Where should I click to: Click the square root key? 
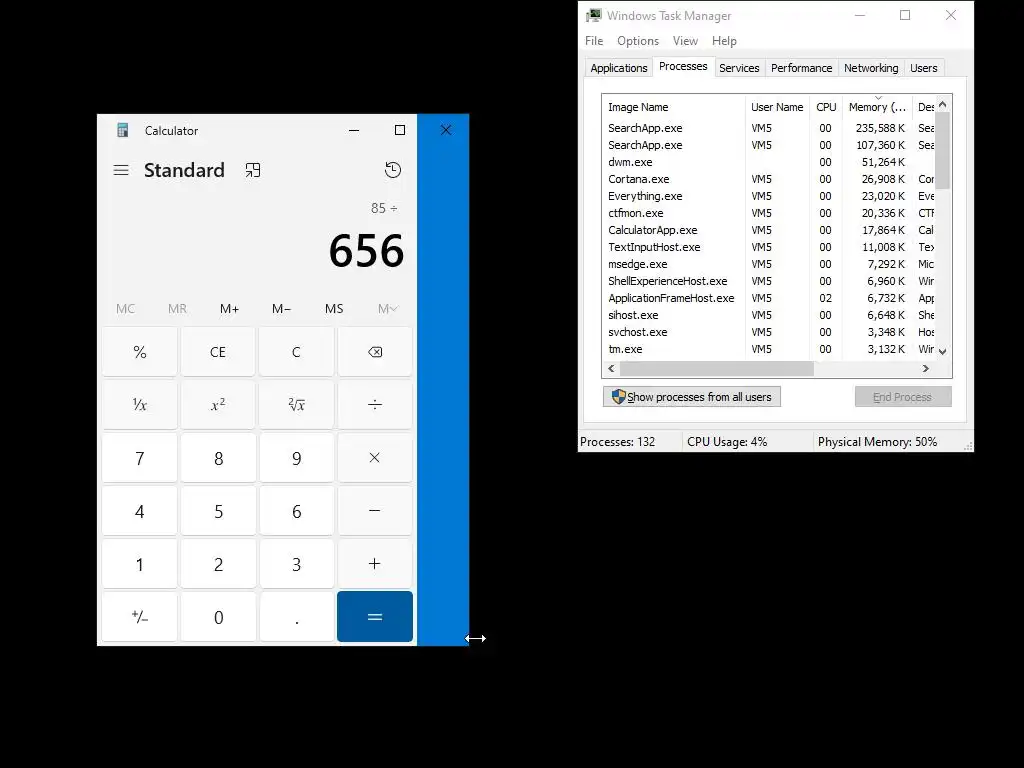click(x=296, y=405)
